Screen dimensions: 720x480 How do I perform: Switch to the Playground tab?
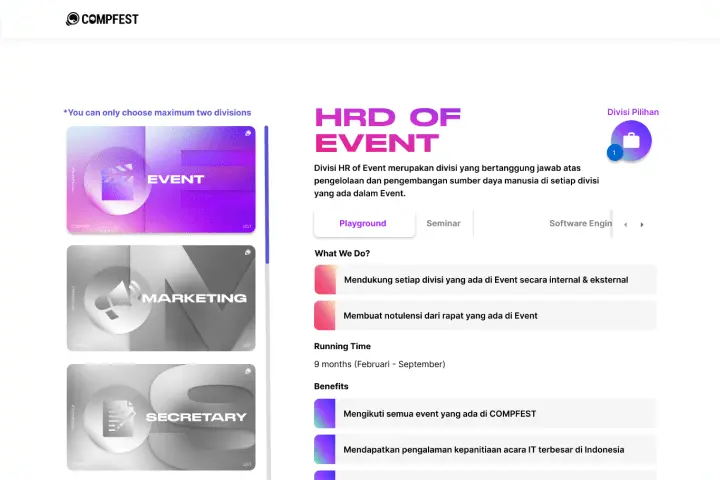click(363, 224)
